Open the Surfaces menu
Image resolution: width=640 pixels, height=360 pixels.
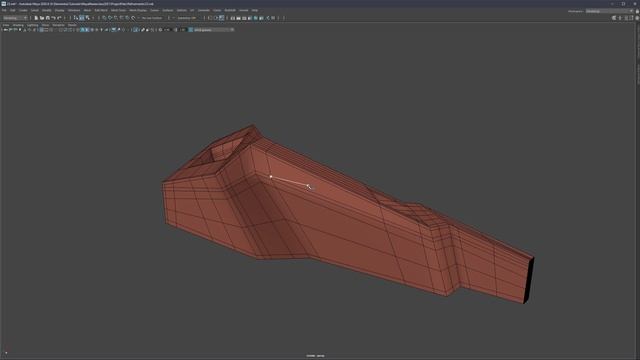point(168,10)
